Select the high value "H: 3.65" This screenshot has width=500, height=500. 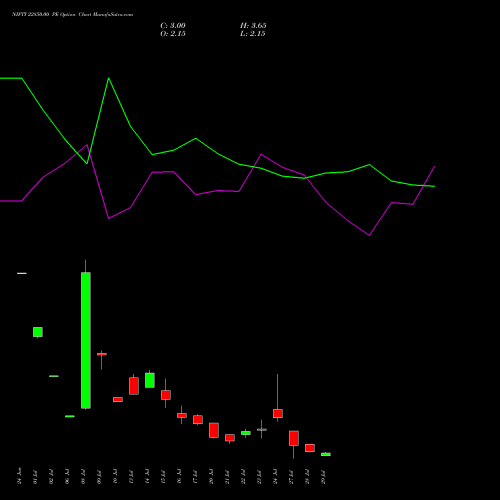point(253,26)
